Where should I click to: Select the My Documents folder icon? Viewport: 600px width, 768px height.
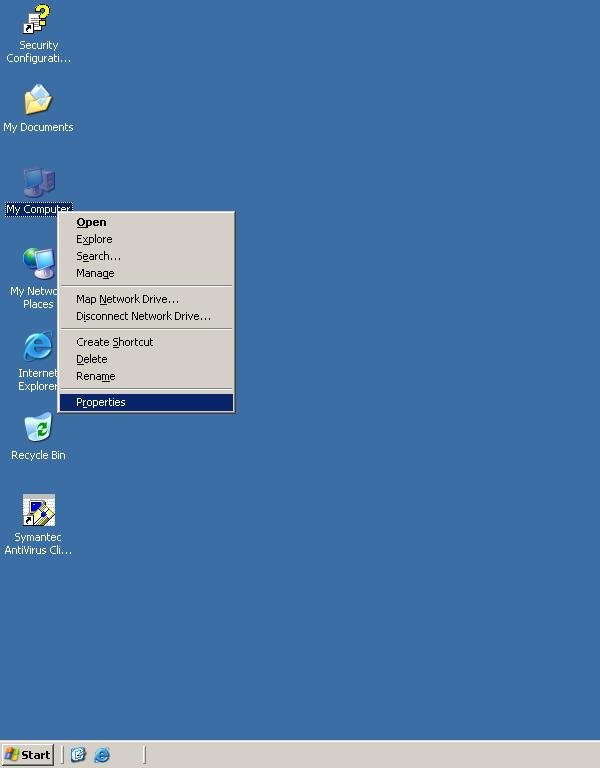(38, 99)
